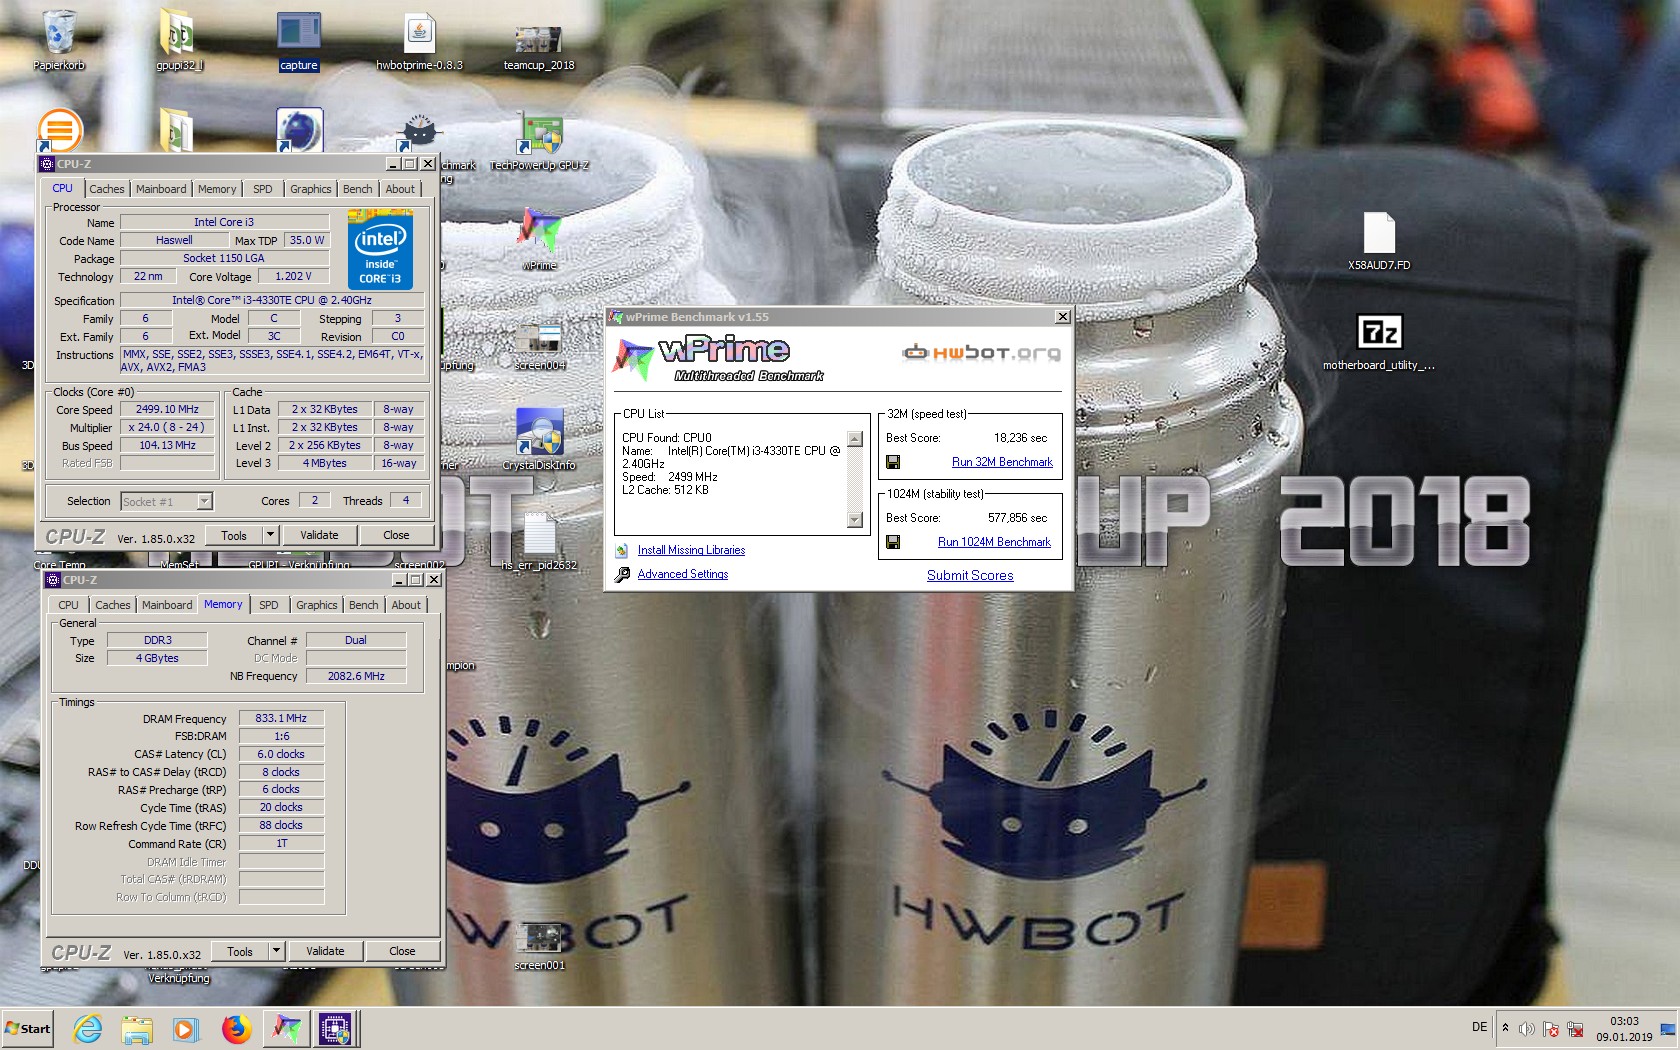
Task: Click scroll up arrow in CPU List
Action: pyautogui.click(x=854, y=438)
